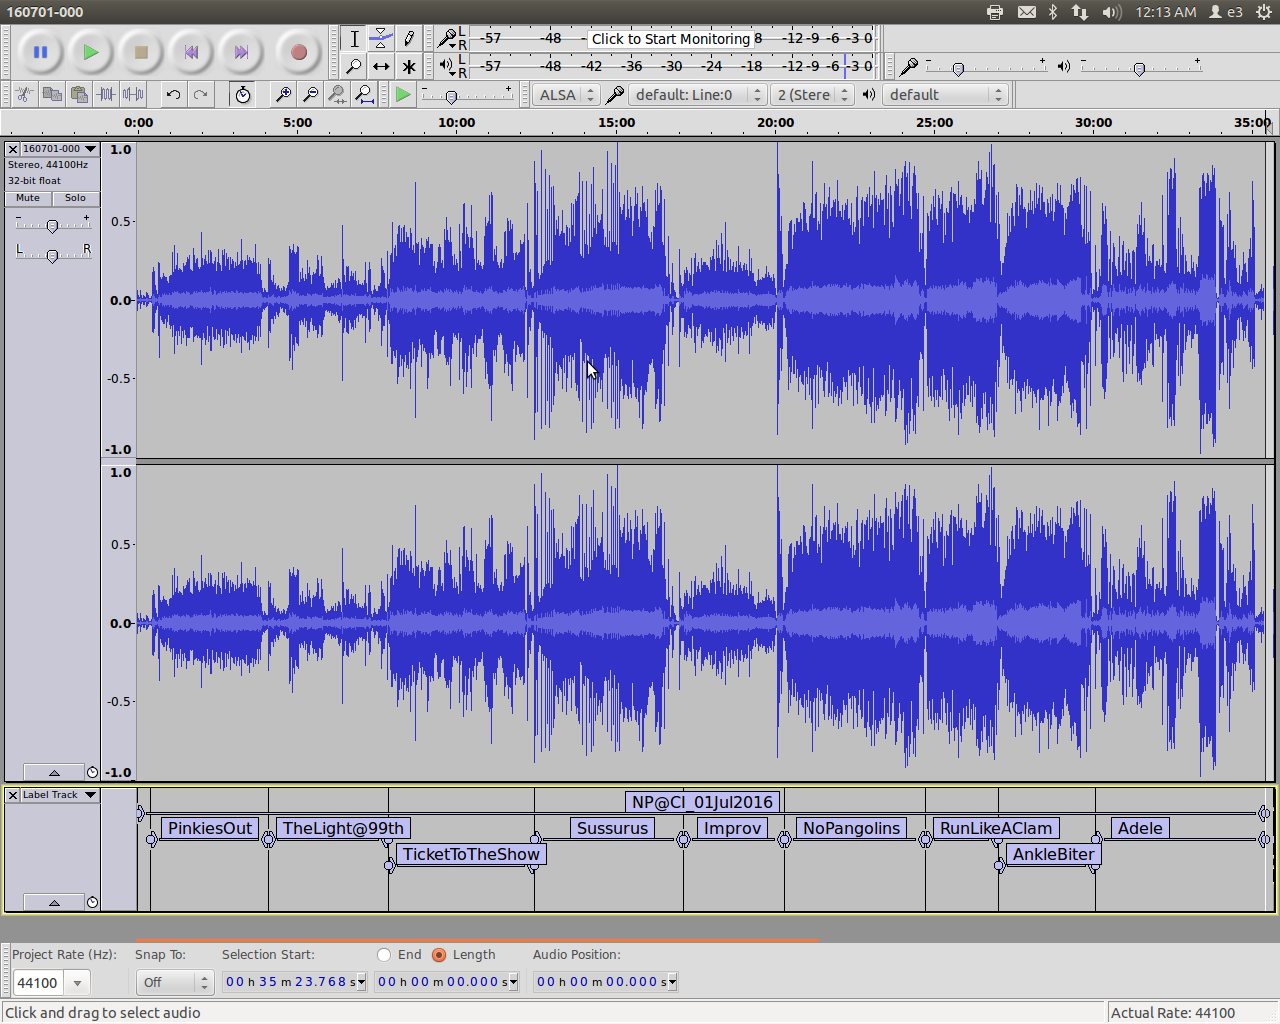
Task: Click the Undo arrow icon
Action: click(x=173, y=95)
